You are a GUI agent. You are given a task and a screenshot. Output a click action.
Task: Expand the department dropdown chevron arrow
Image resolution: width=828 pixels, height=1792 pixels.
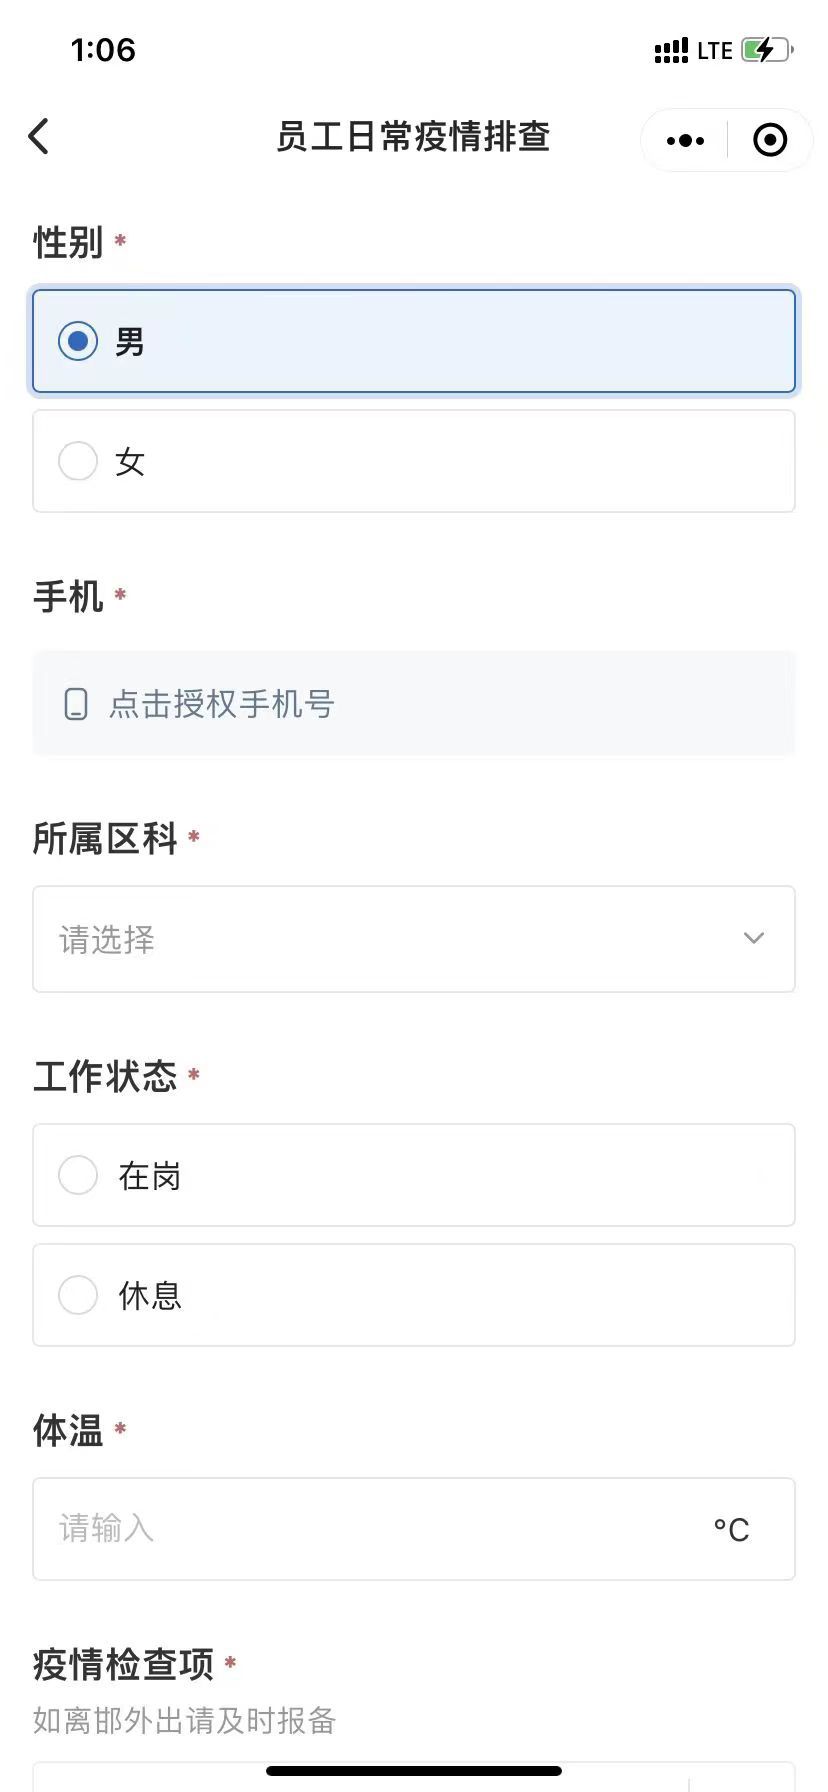coord(754,938)
